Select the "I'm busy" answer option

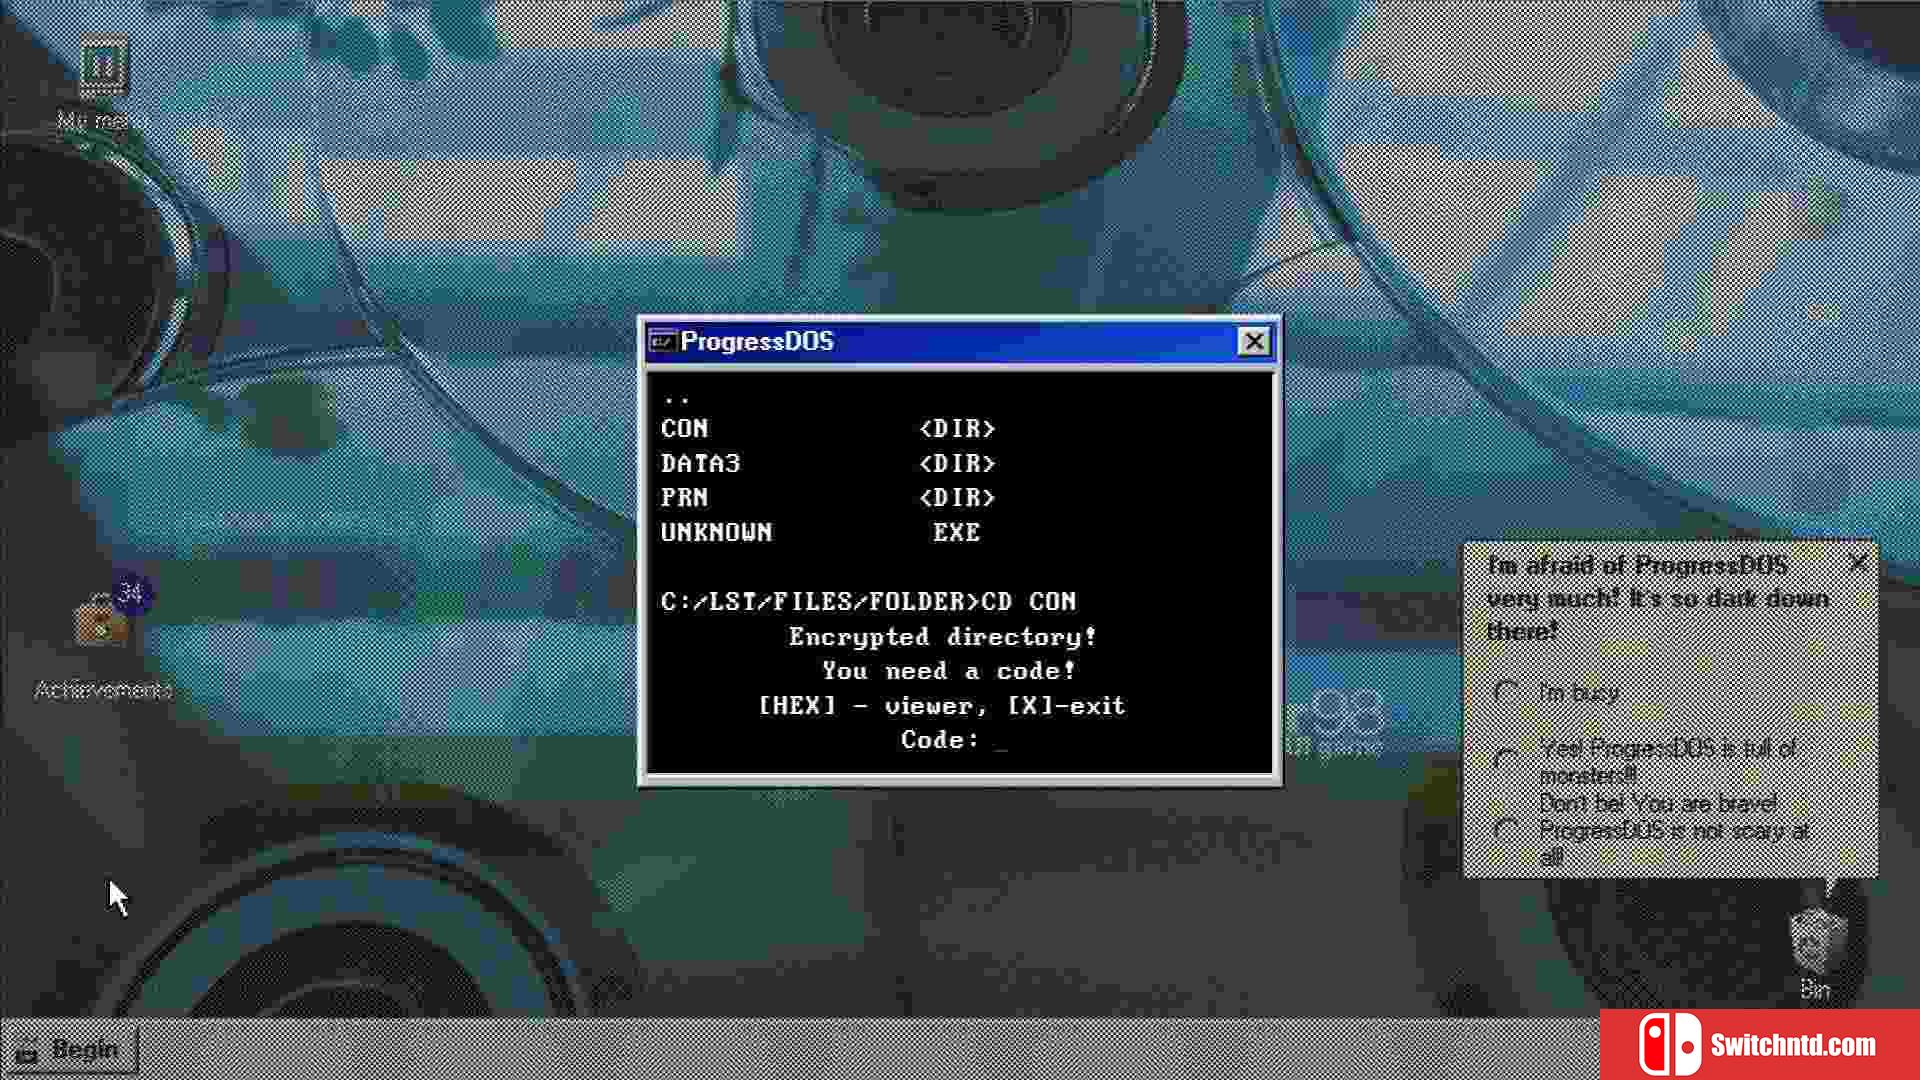pos(1556,692)
